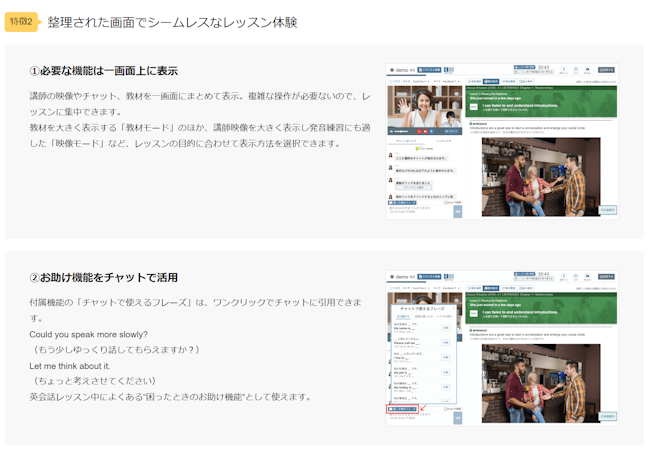Toggle Enter-to-send checkbox in section ① screenshot
Viewport: 650px width, 451px height.
click(446, 203)
